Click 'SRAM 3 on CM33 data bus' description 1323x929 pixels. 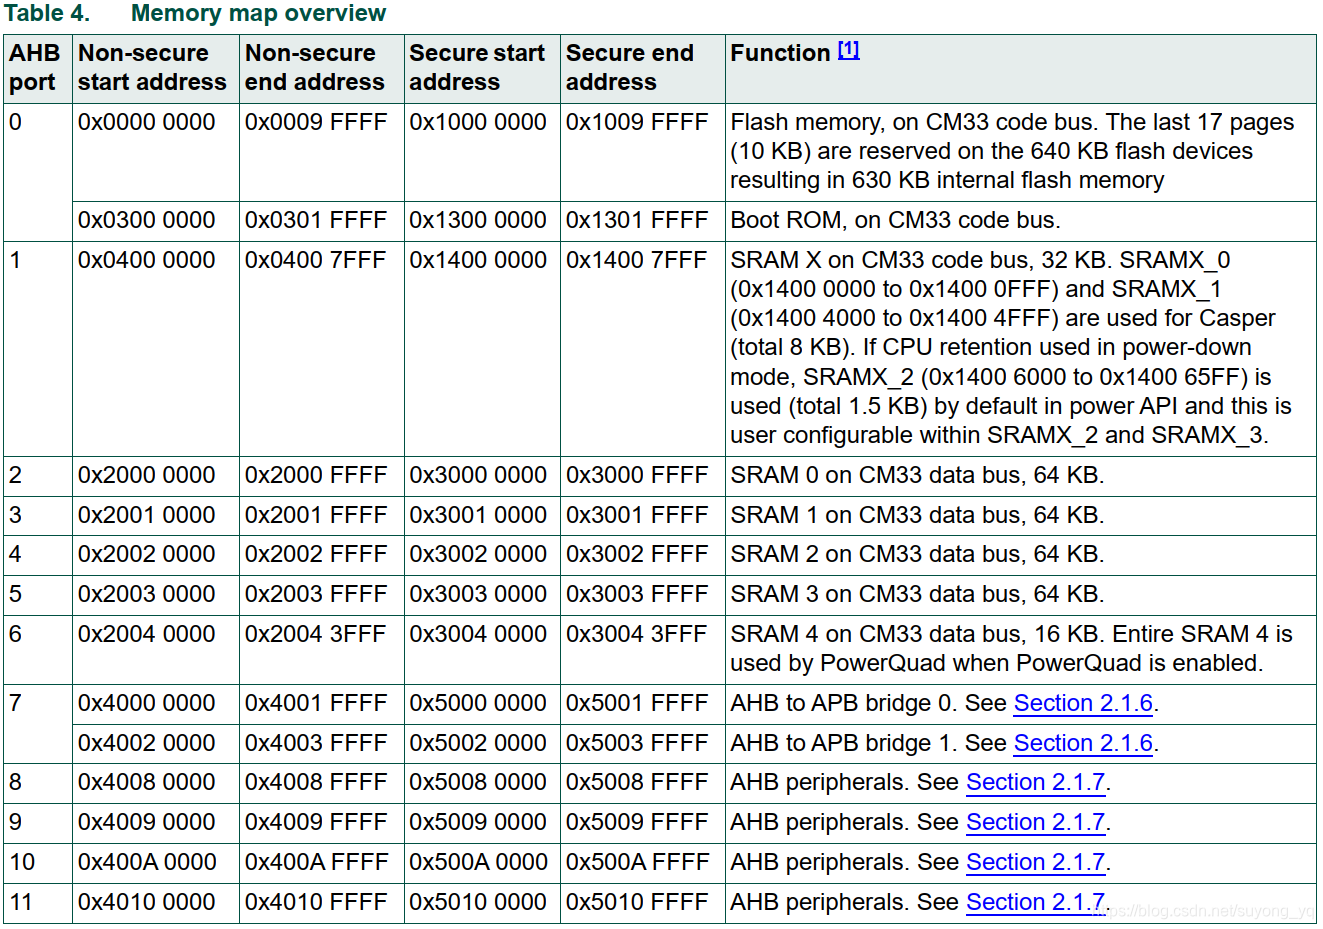917,594
